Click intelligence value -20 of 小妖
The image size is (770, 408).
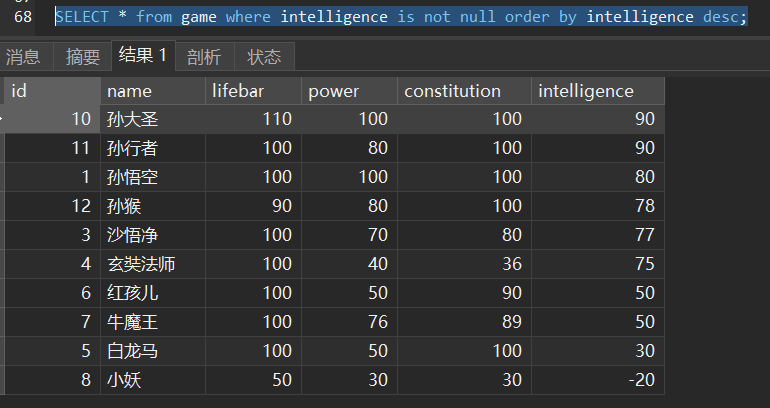click(598, 380)
